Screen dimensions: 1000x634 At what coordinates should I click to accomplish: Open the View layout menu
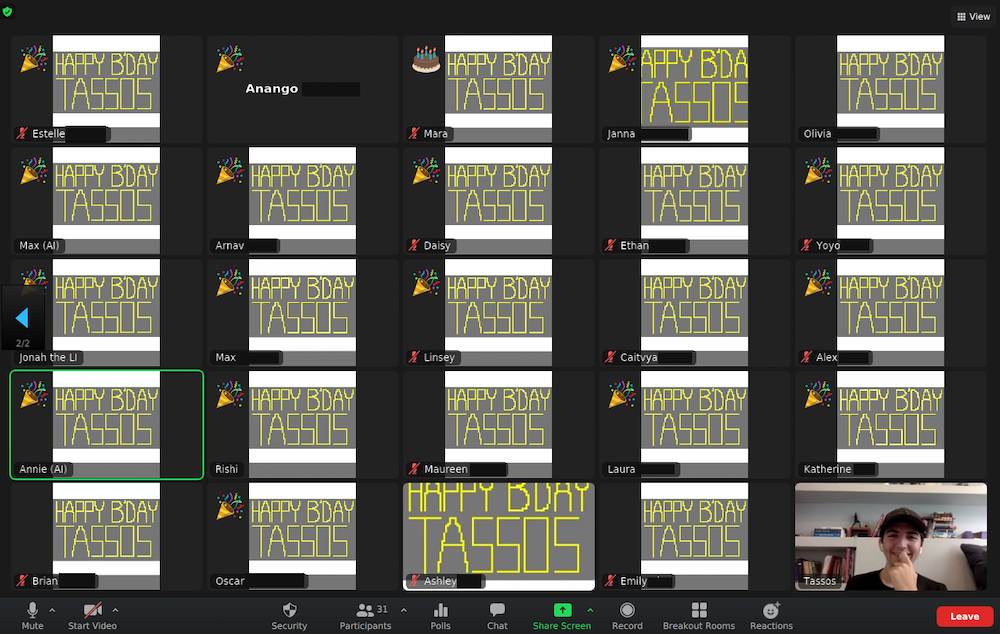click(973, 17)
